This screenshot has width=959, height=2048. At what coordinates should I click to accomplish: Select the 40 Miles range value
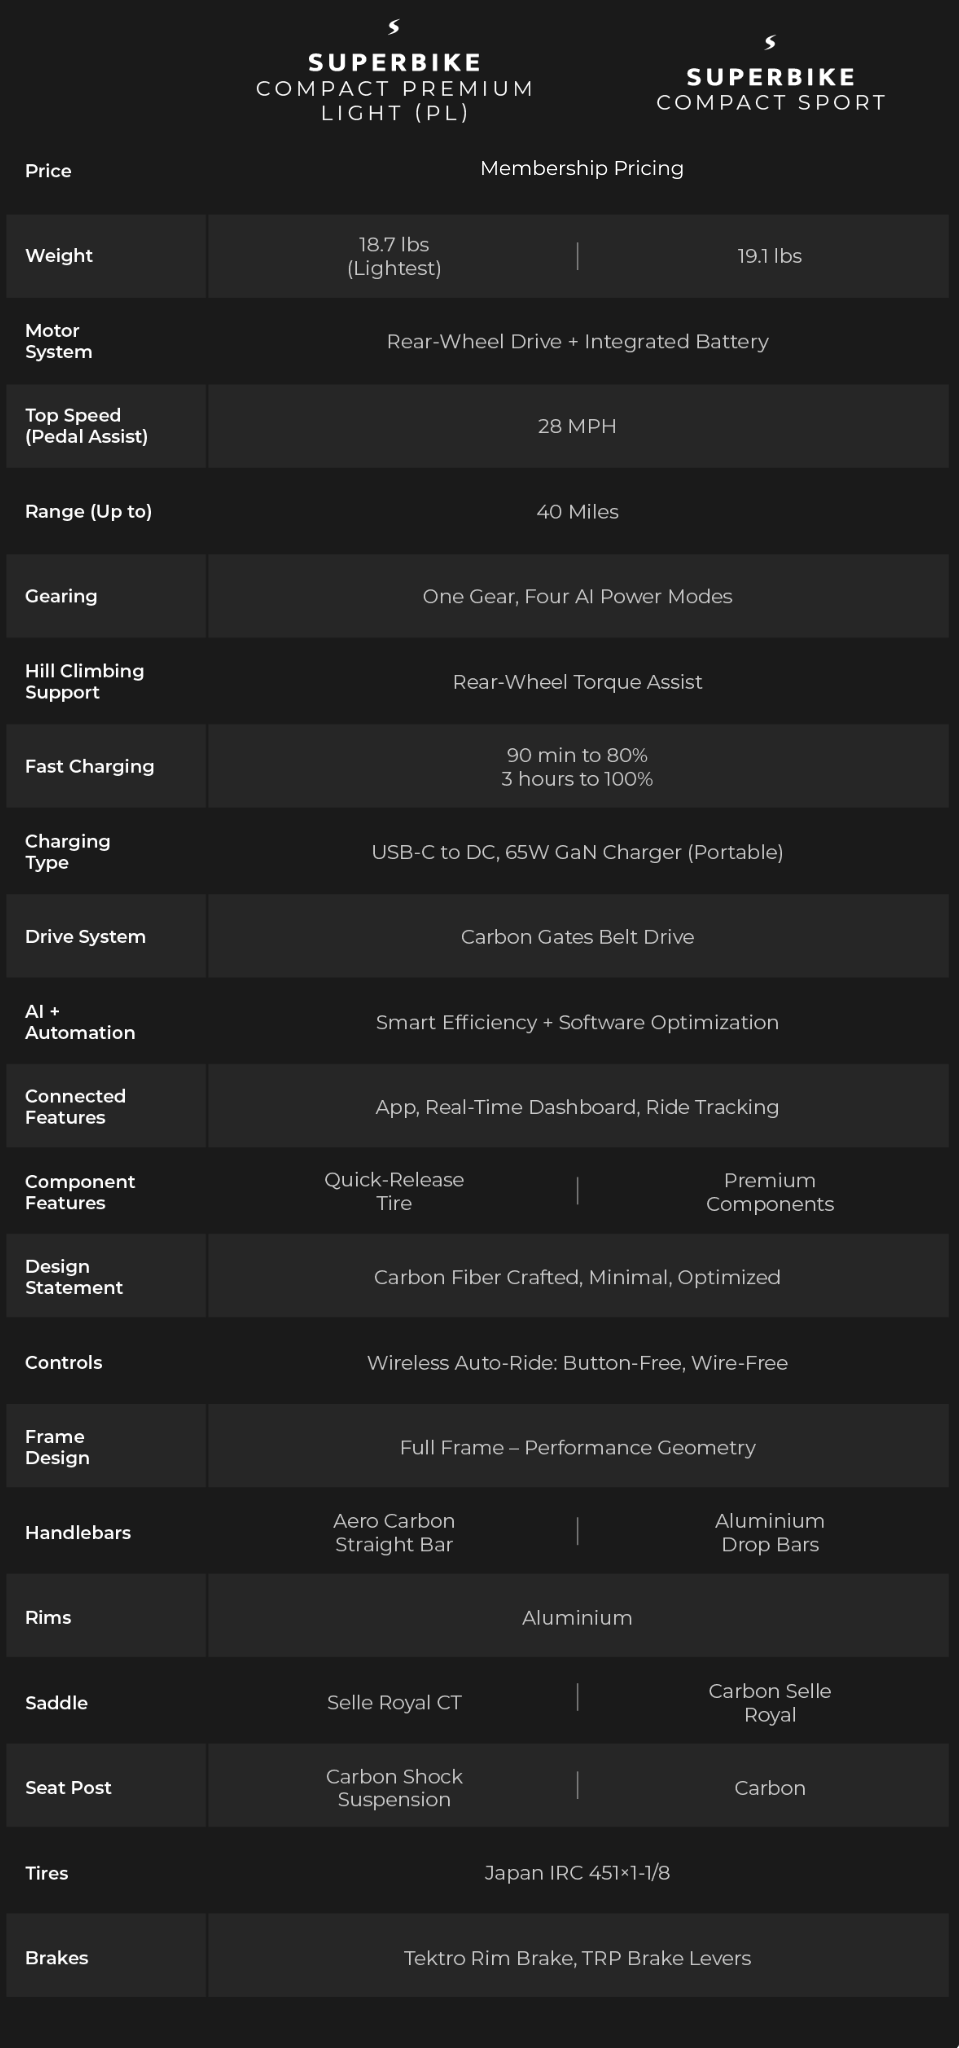point(577,512)
